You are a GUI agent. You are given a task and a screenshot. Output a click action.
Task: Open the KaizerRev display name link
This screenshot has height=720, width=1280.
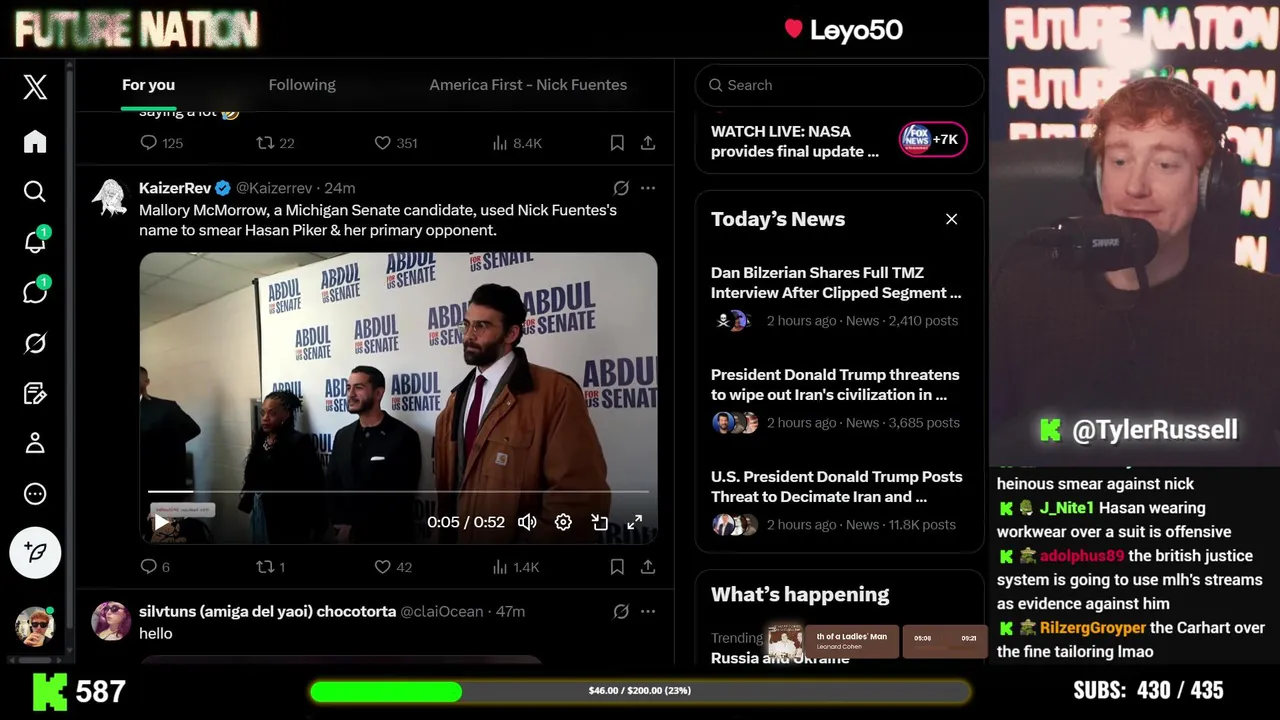[x=175, y=188]
